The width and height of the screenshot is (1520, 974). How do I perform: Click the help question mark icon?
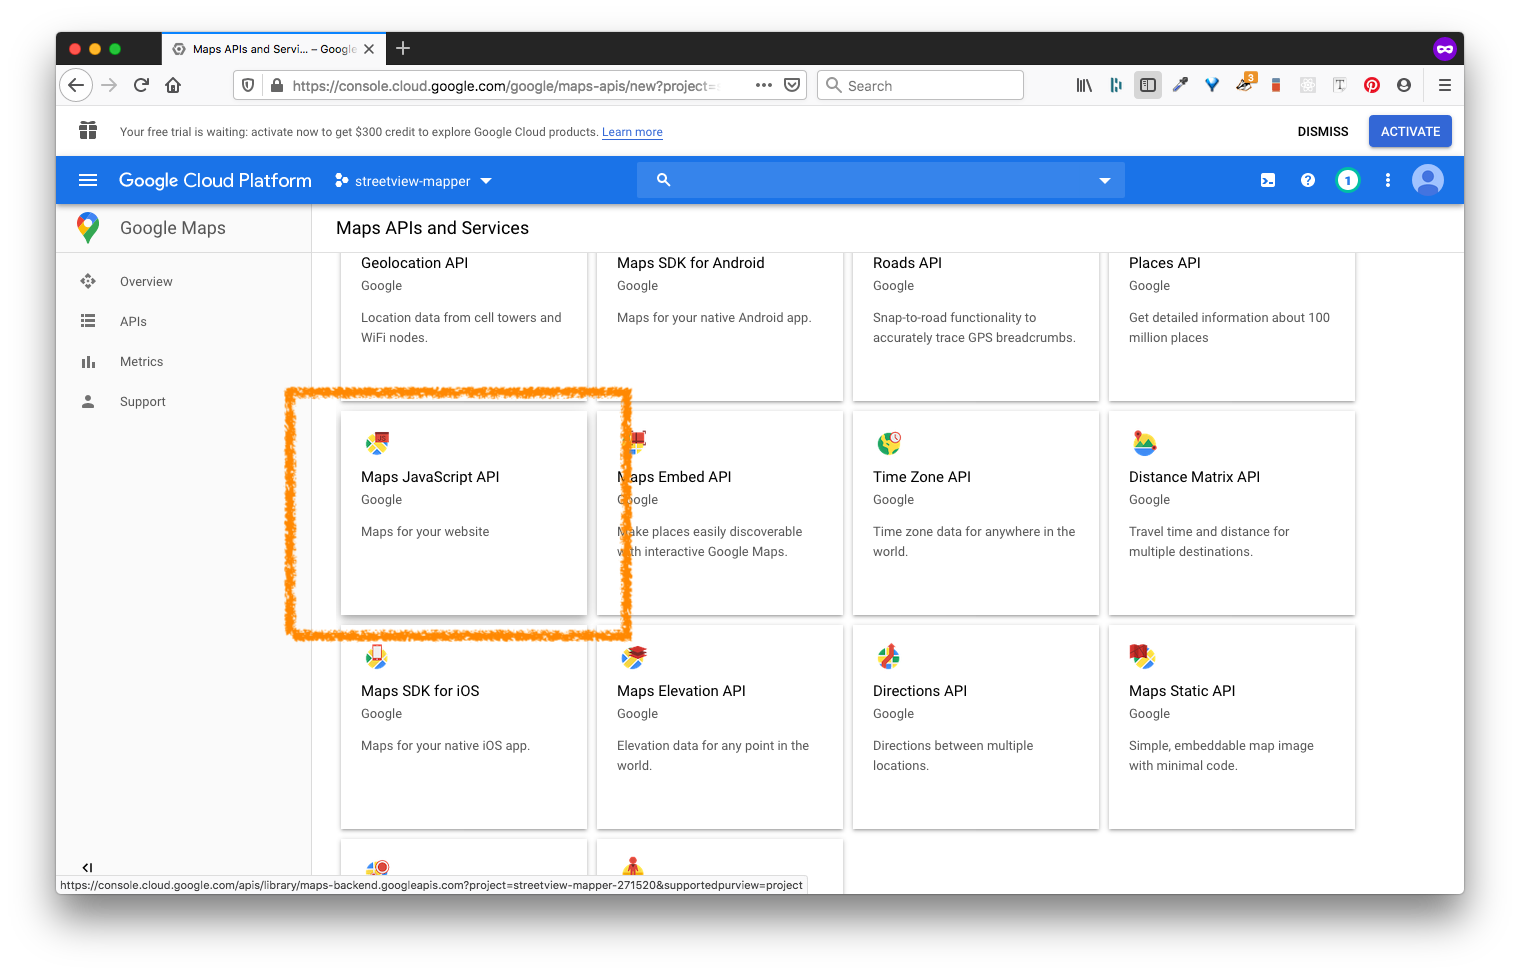(x=1307, y=180)
